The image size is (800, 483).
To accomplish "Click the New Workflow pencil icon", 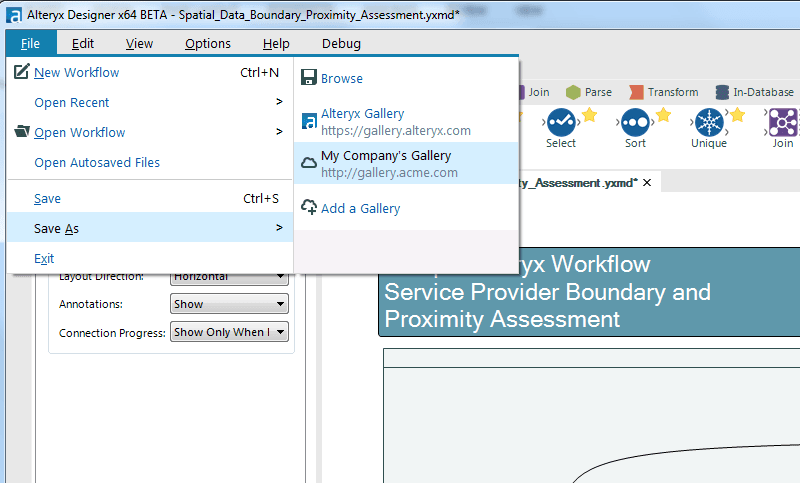I will 21,71.
